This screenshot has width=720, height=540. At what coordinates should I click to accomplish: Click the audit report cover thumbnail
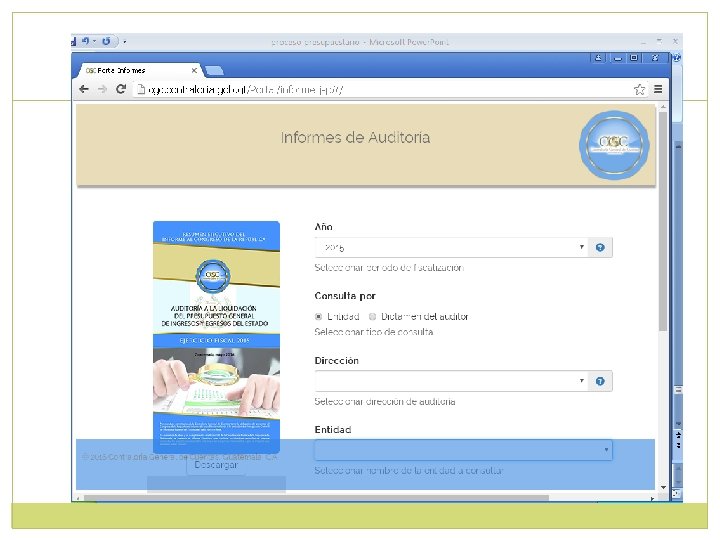216,337
